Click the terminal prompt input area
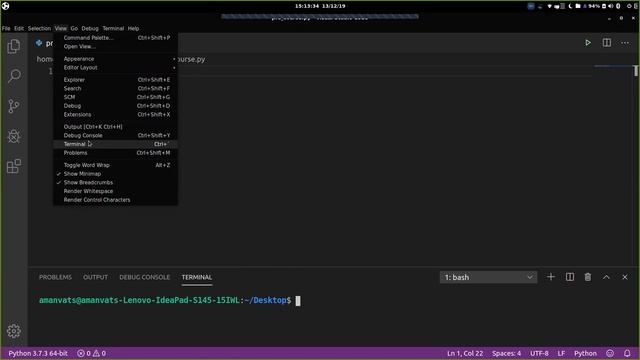Screen dimensions: 640x360 [x=298, y=301]
